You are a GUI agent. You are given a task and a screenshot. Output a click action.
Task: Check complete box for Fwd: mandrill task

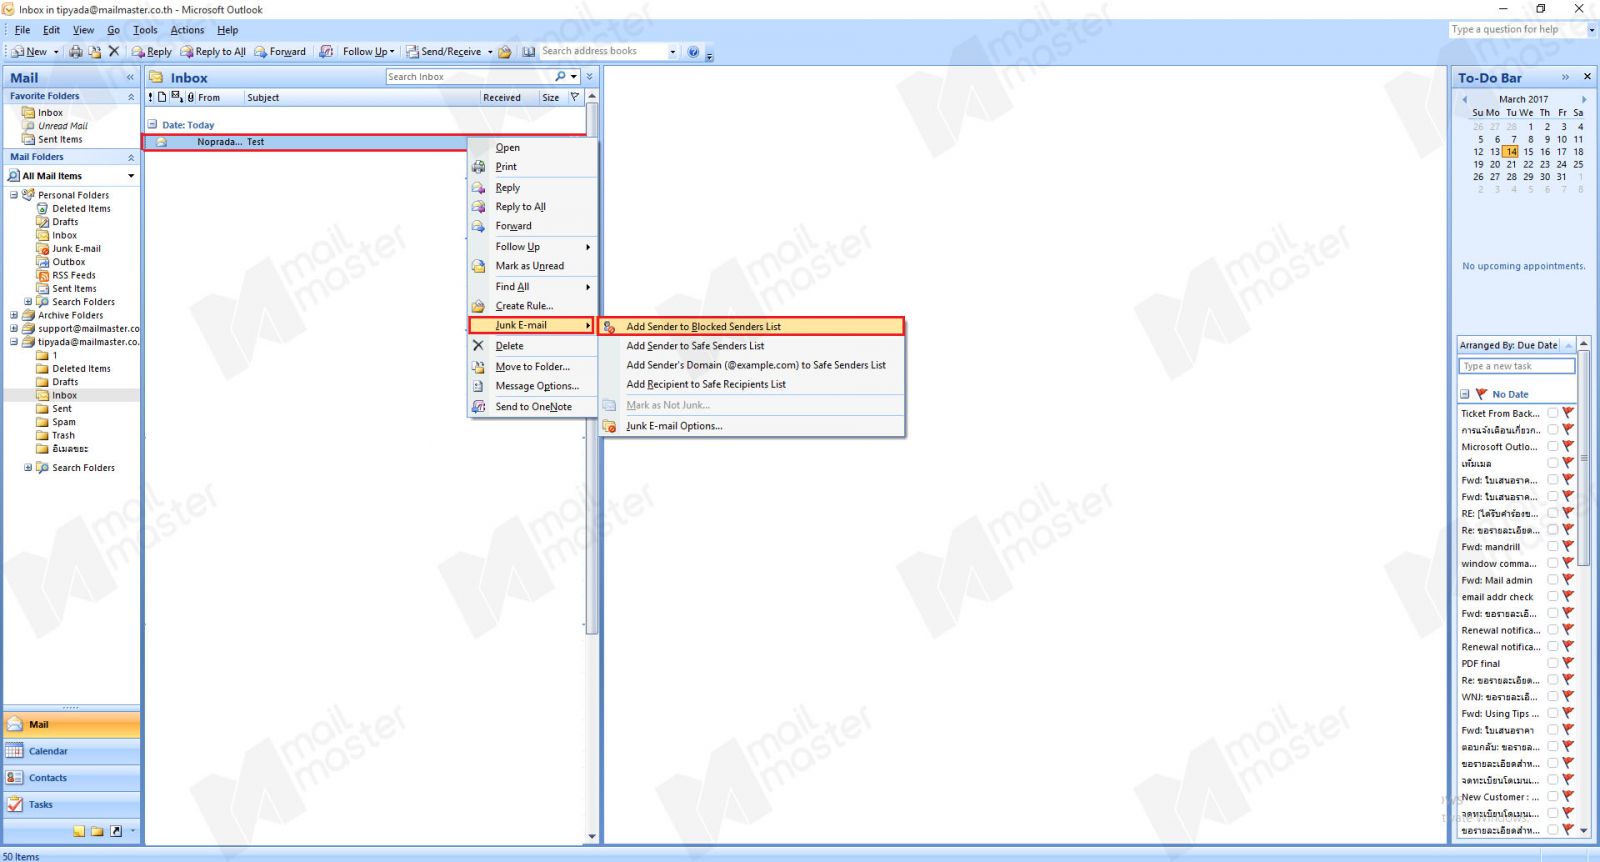tap(1552, 546)
